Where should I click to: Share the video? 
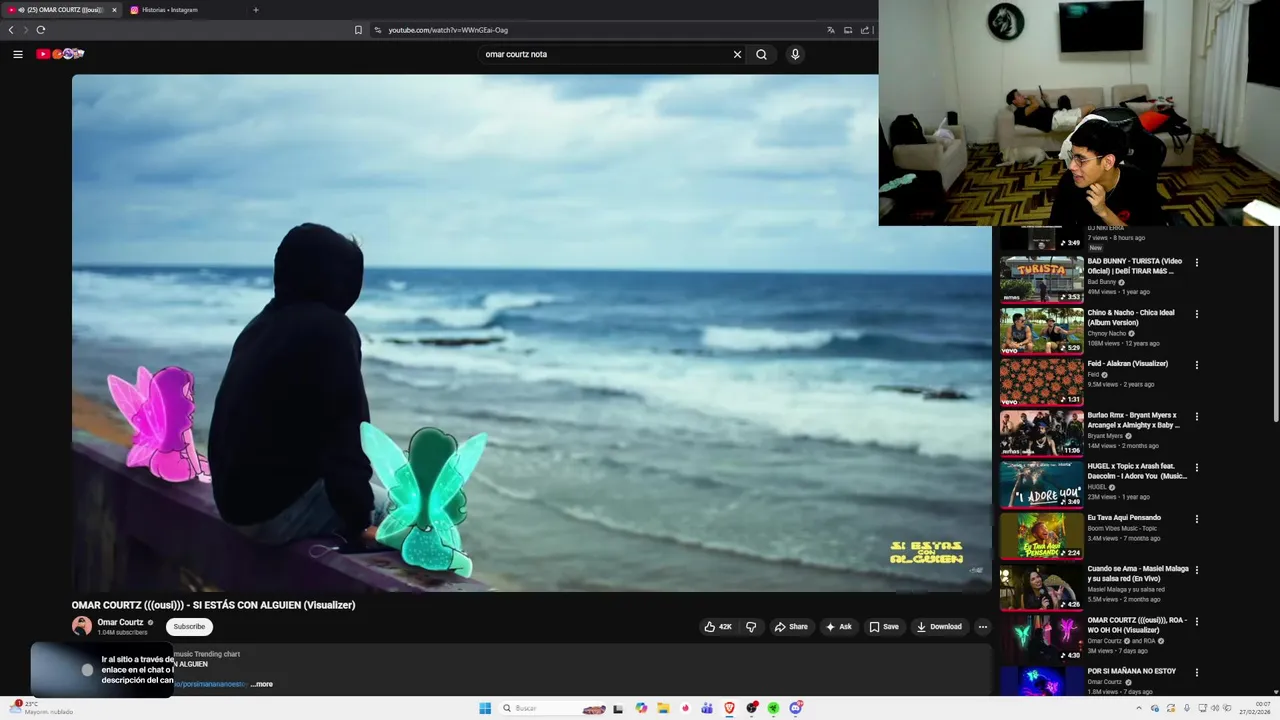pos(790,627)
